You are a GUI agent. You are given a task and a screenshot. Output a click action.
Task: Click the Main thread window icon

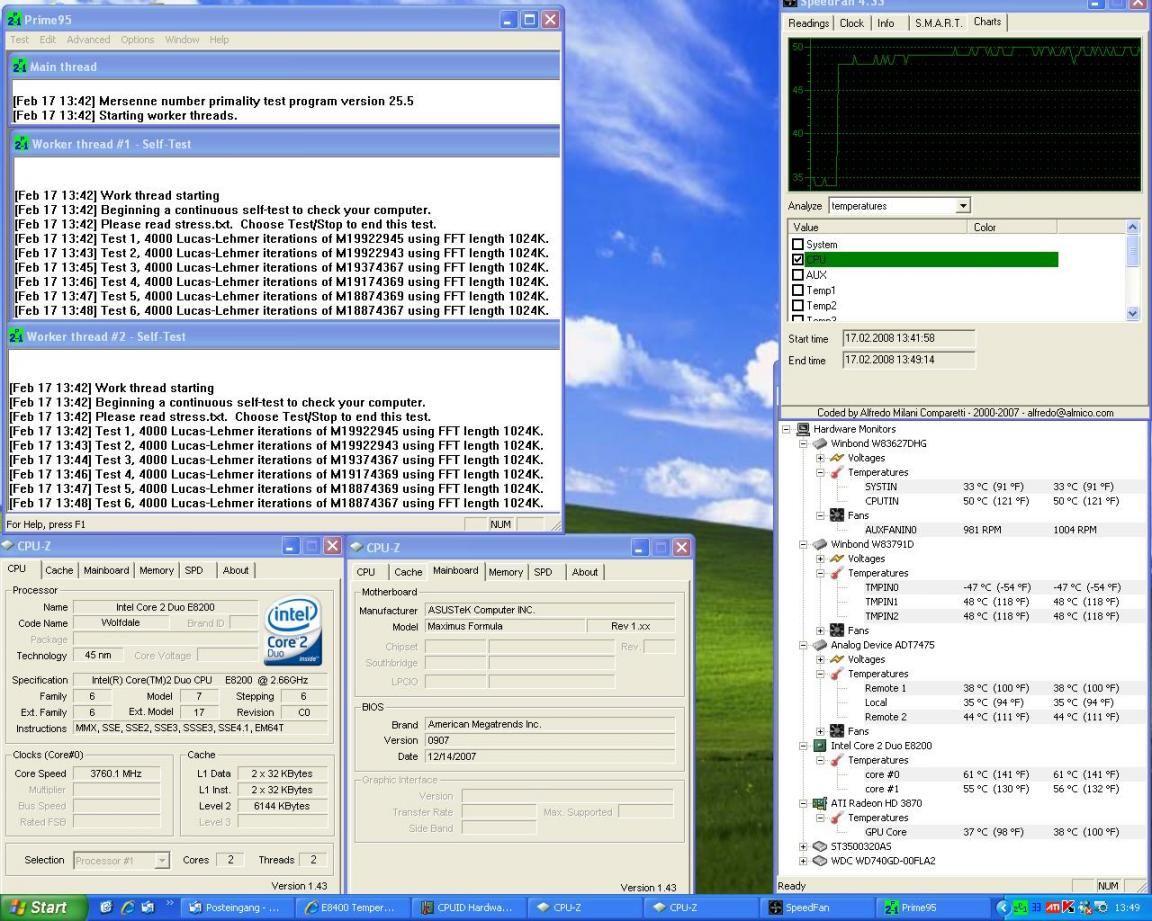click(19, 67)
